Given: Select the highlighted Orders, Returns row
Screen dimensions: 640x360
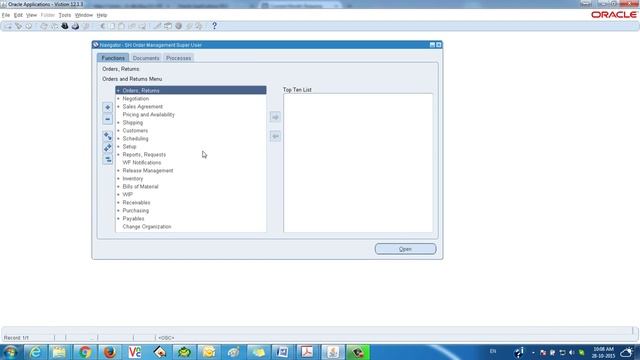Looking at the screenshot, I should point(191,90).
